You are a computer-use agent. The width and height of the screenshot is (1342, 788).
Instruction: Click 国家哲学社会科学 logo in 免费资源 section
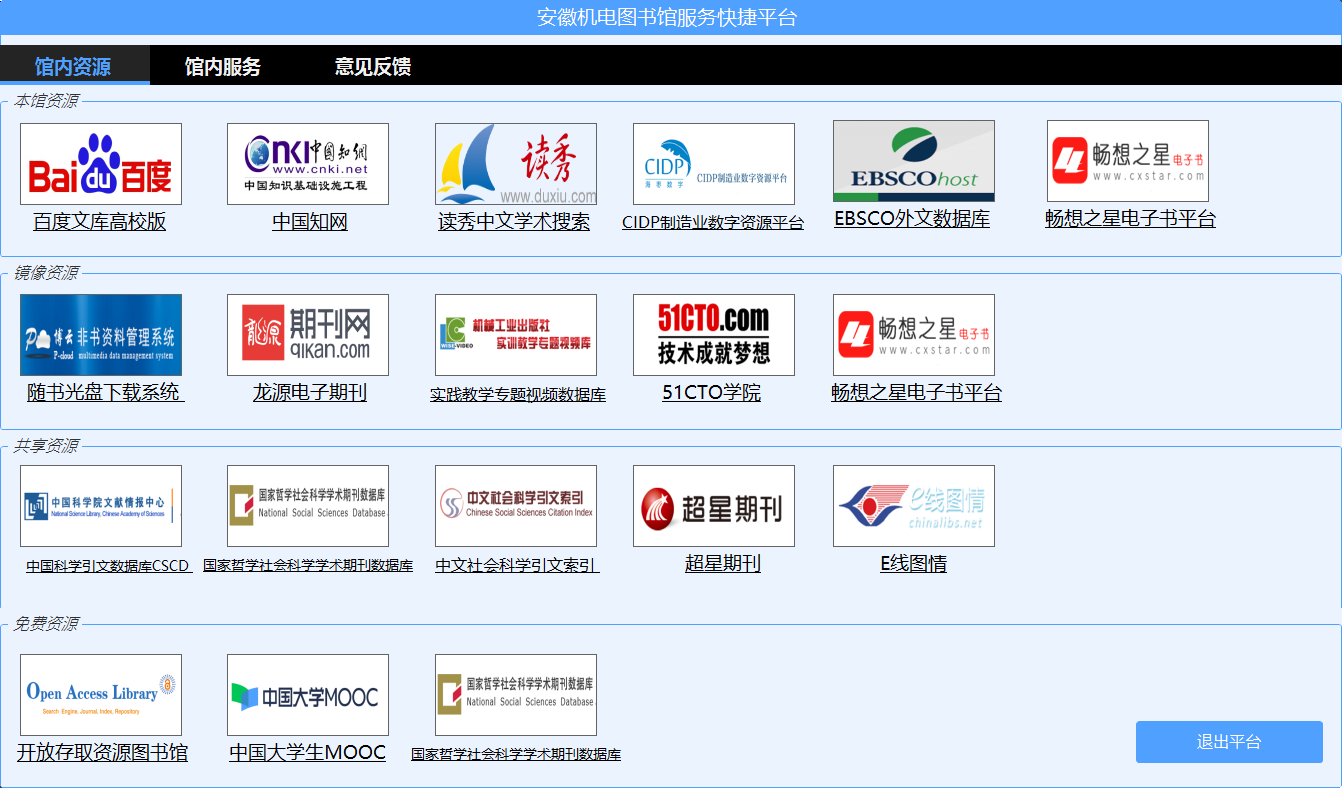(516, 695)
